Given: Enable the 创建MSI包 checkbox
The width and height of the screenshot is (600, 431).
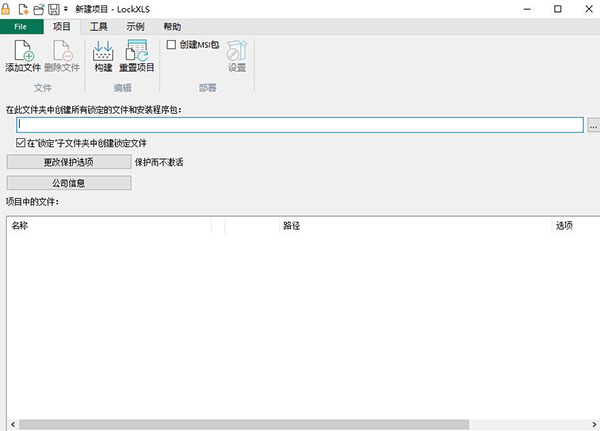Looking at the screenshot, I should (171, 45).
